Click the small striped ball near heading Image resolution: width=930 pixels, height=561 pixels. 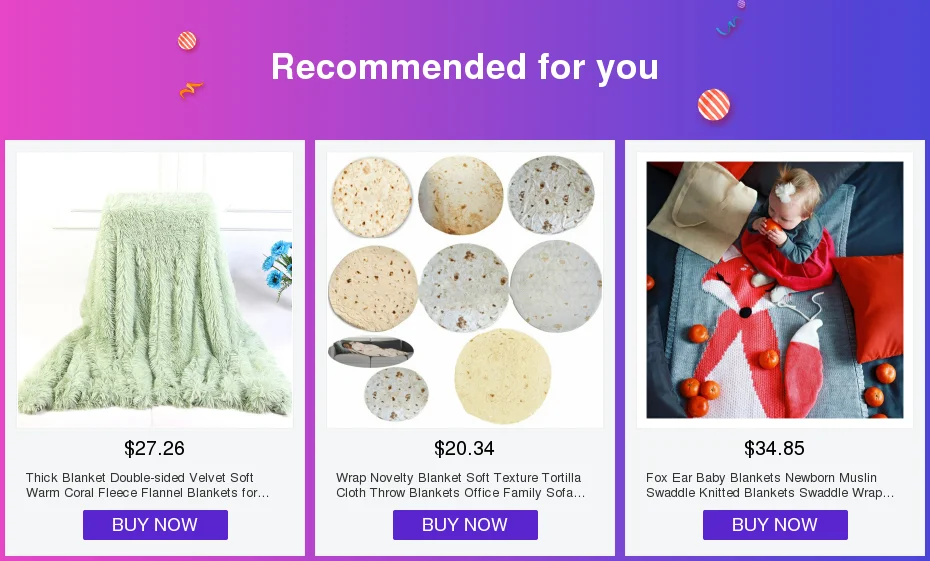187,41
